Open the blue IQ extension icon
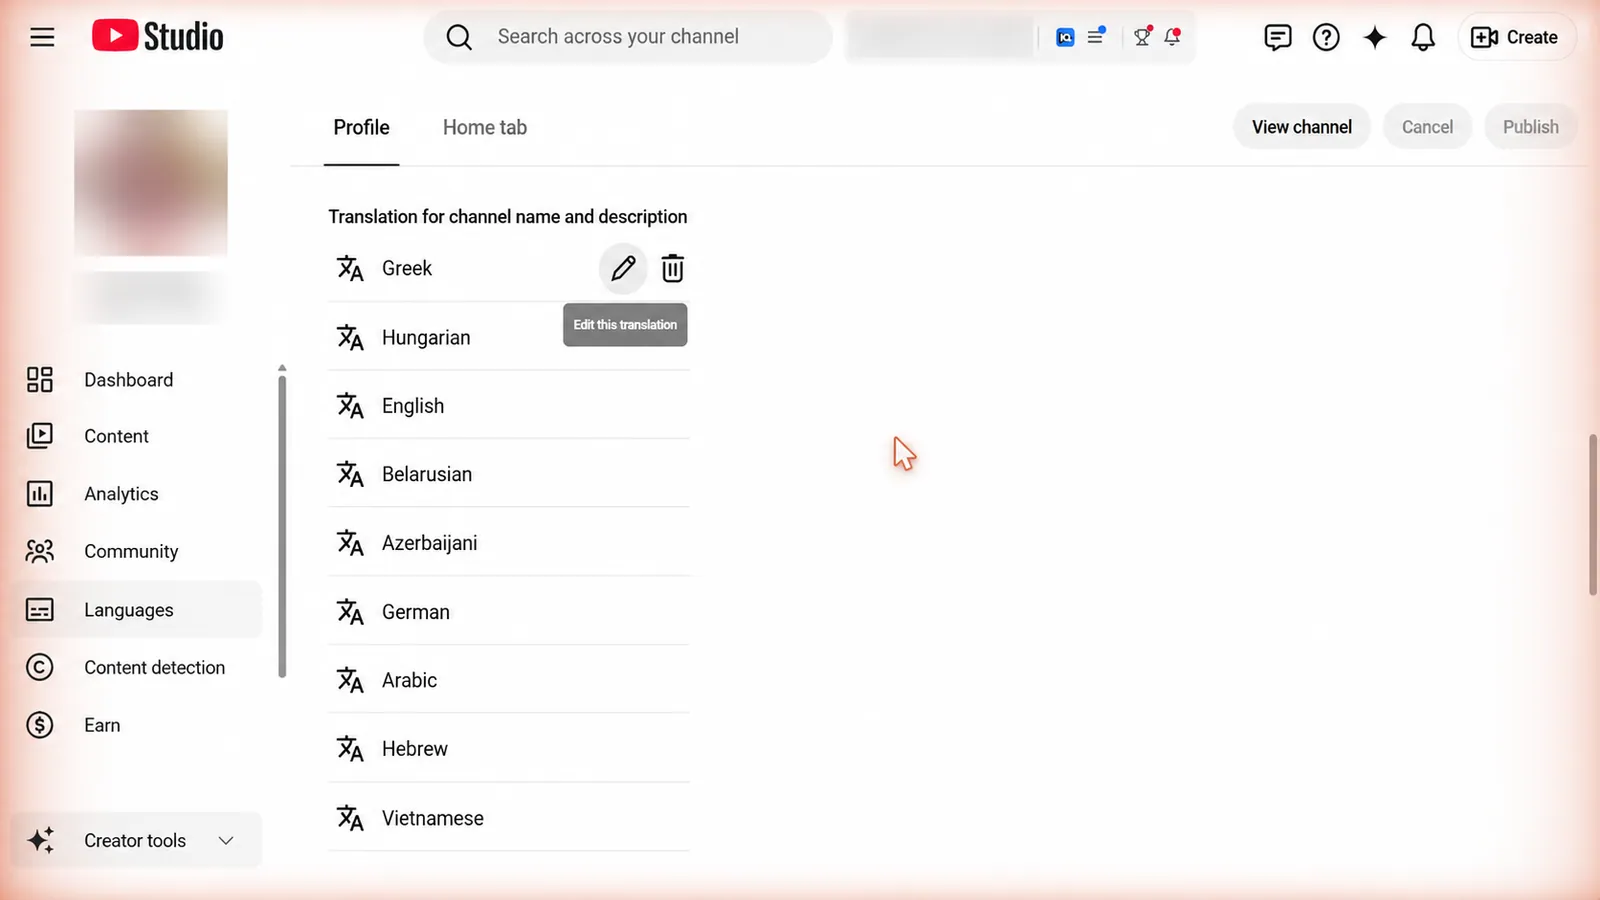This screenshot has width=1600, height=900. (x=1065, y=37)
